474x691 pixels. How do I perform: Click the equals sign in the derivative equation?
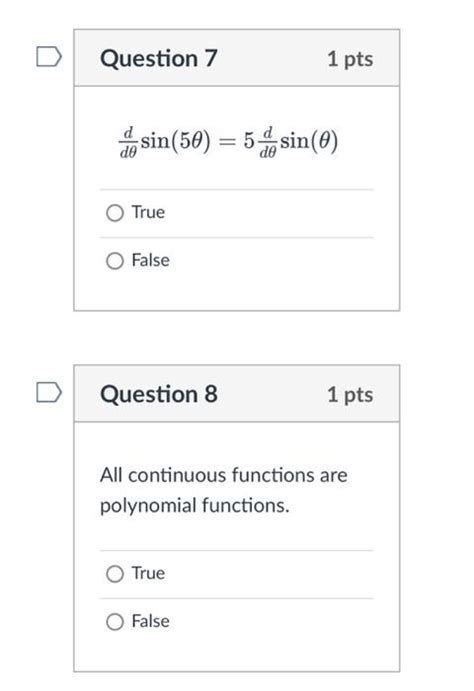[227, 142]
